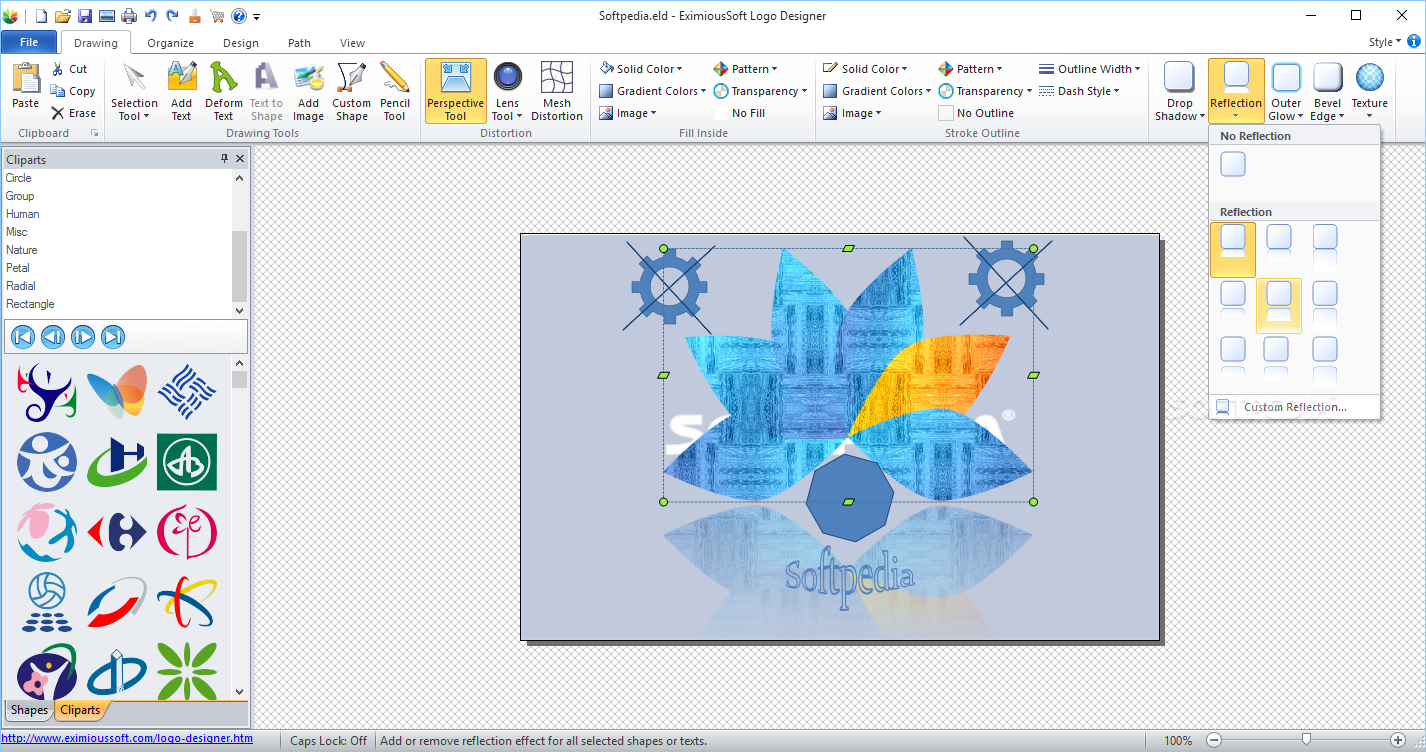The height and width of the screenshot is (752, 1426).
Task: Click the Text to Shape tool
Action: tap(266, 91)
